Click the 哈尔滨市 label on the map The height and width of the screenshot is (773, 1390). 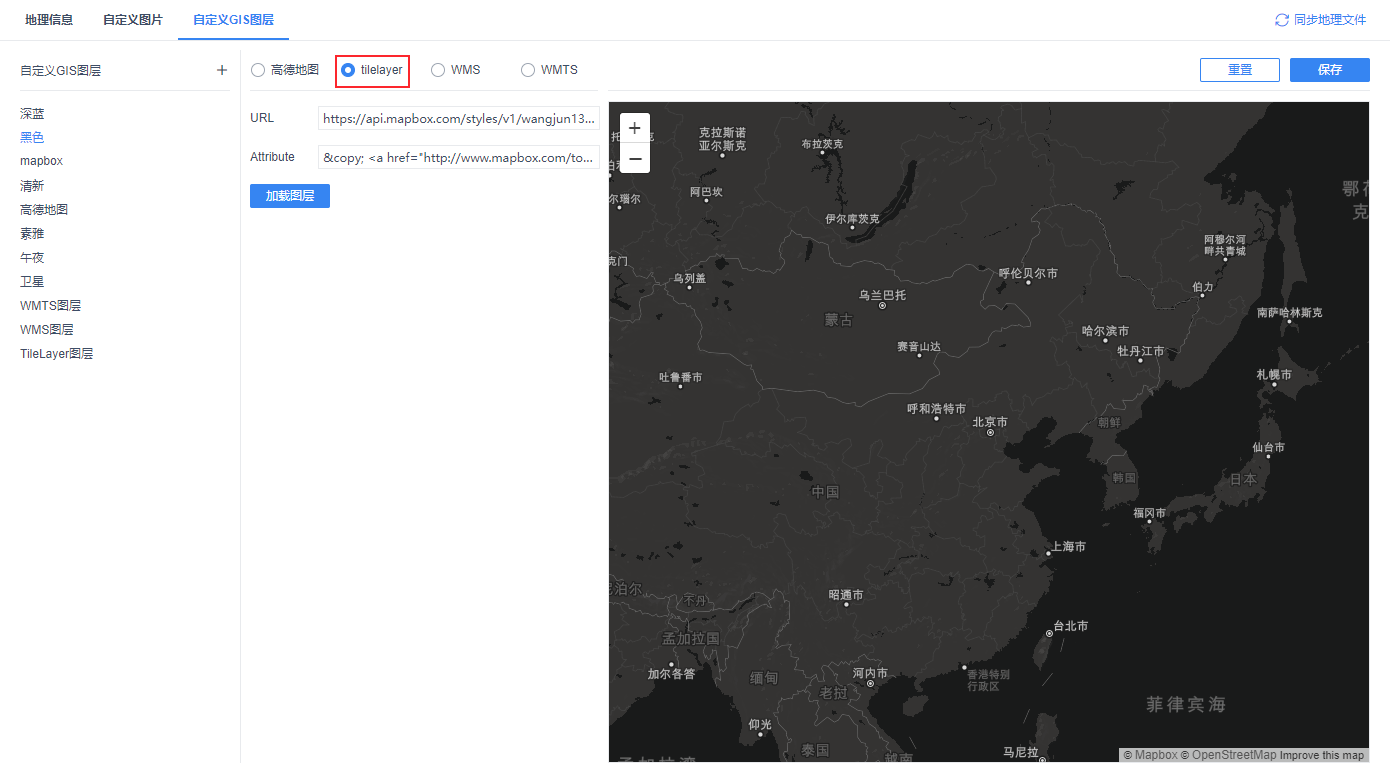click(x=1106, y=331)
